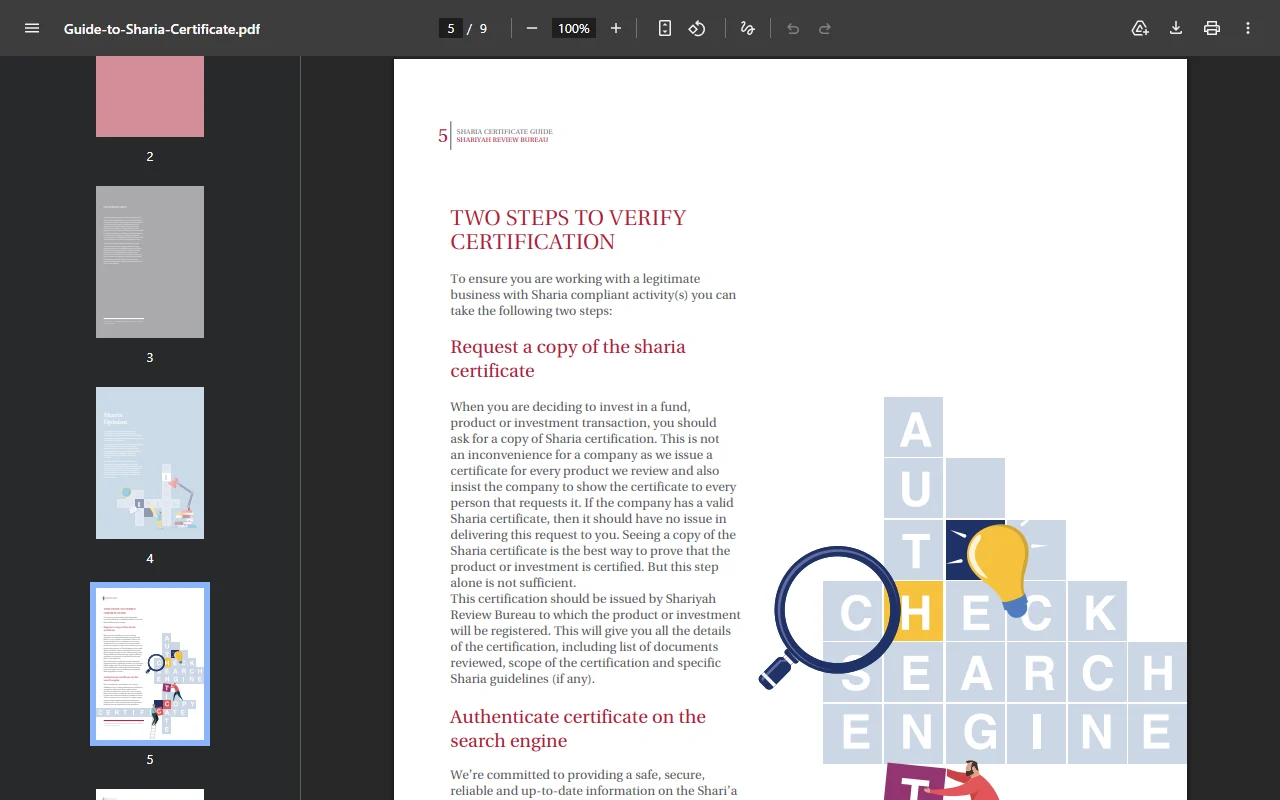The height and width of the screenshot is (800, 1280).
Task: Click the paragraph starting 'To ensure you are working'
Action: 593,295
